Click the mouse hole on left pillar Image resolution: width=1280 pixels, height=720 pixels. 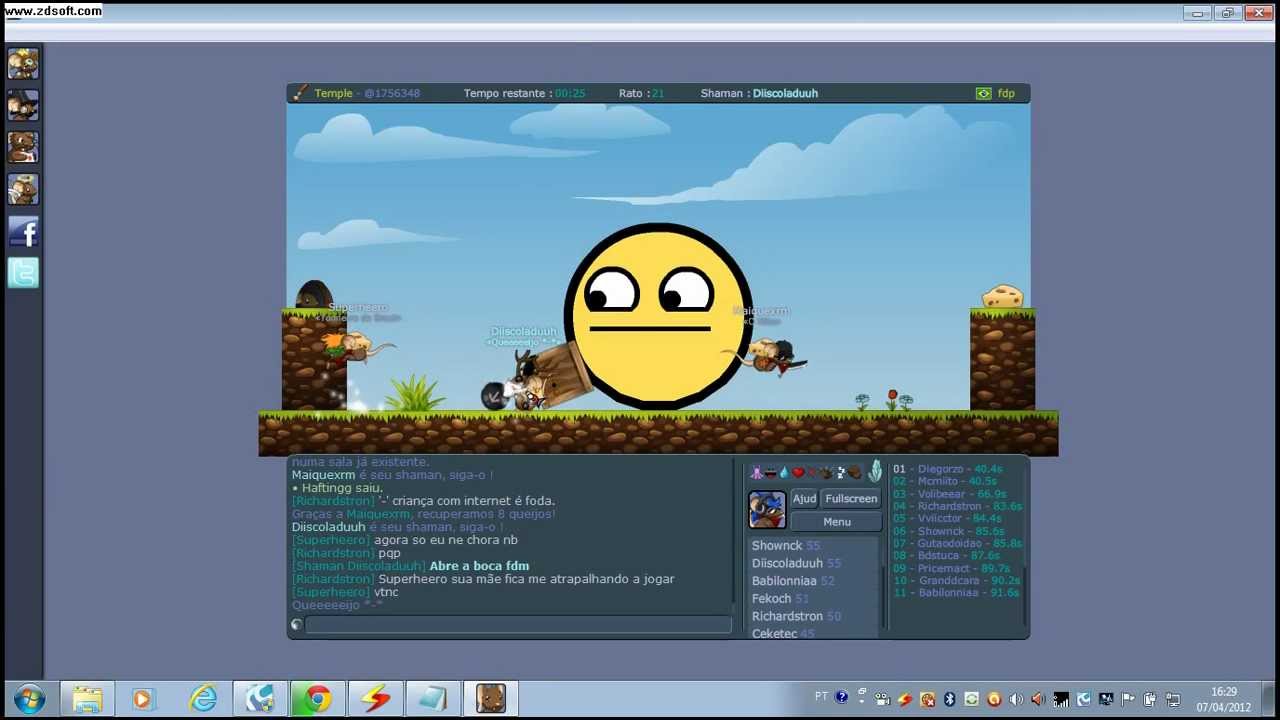(x=314, y=295)
